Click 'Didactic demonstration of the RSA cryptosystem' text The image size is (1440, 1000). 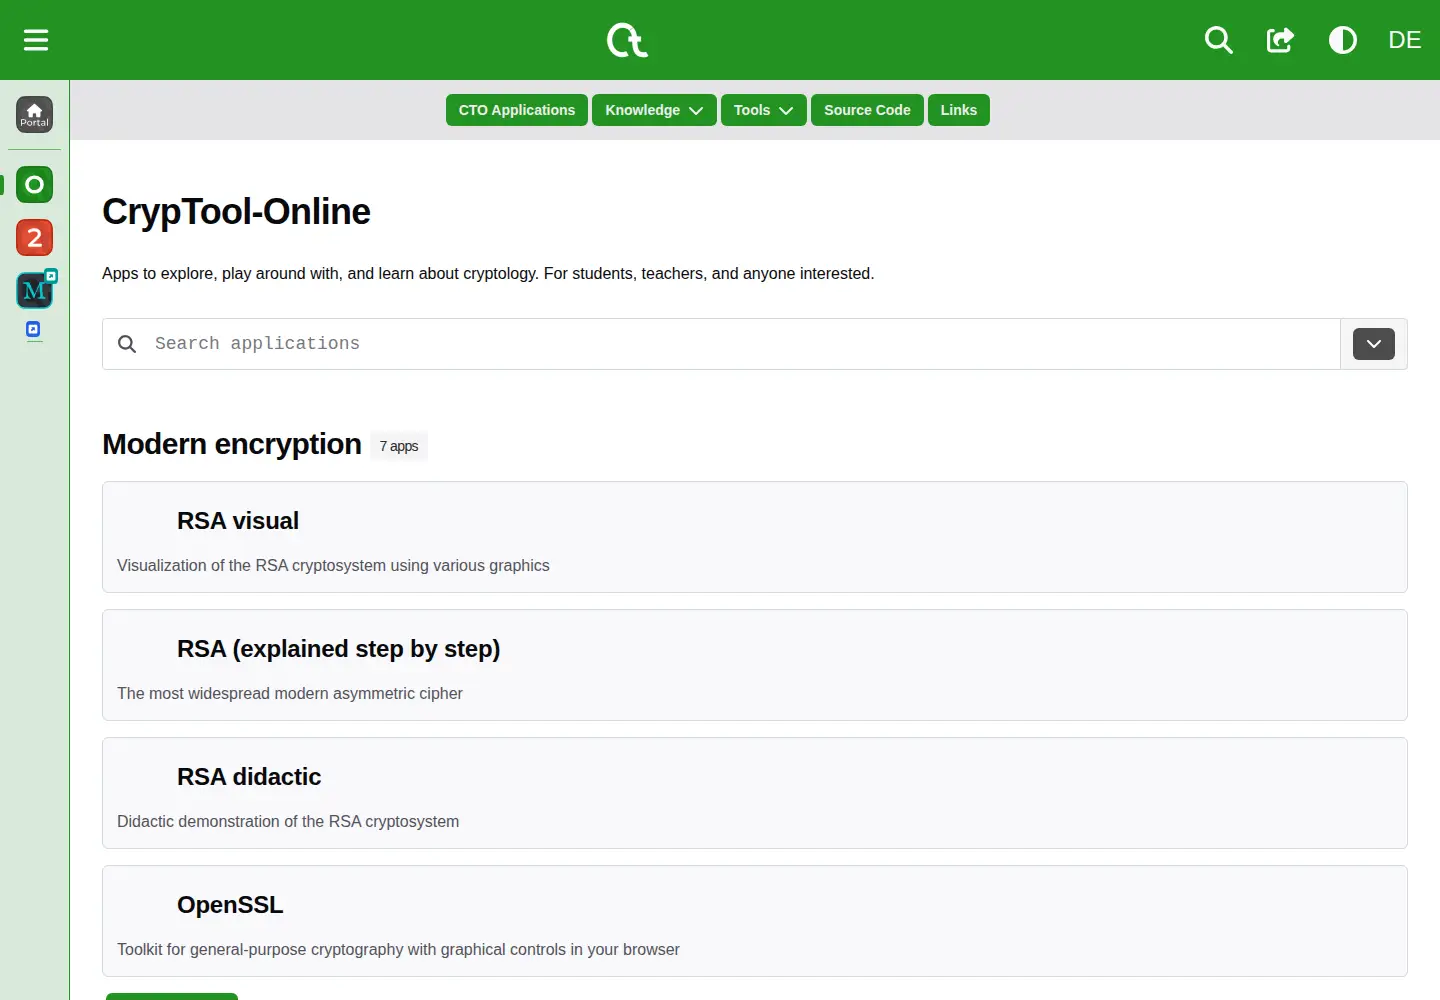(288, 821)
